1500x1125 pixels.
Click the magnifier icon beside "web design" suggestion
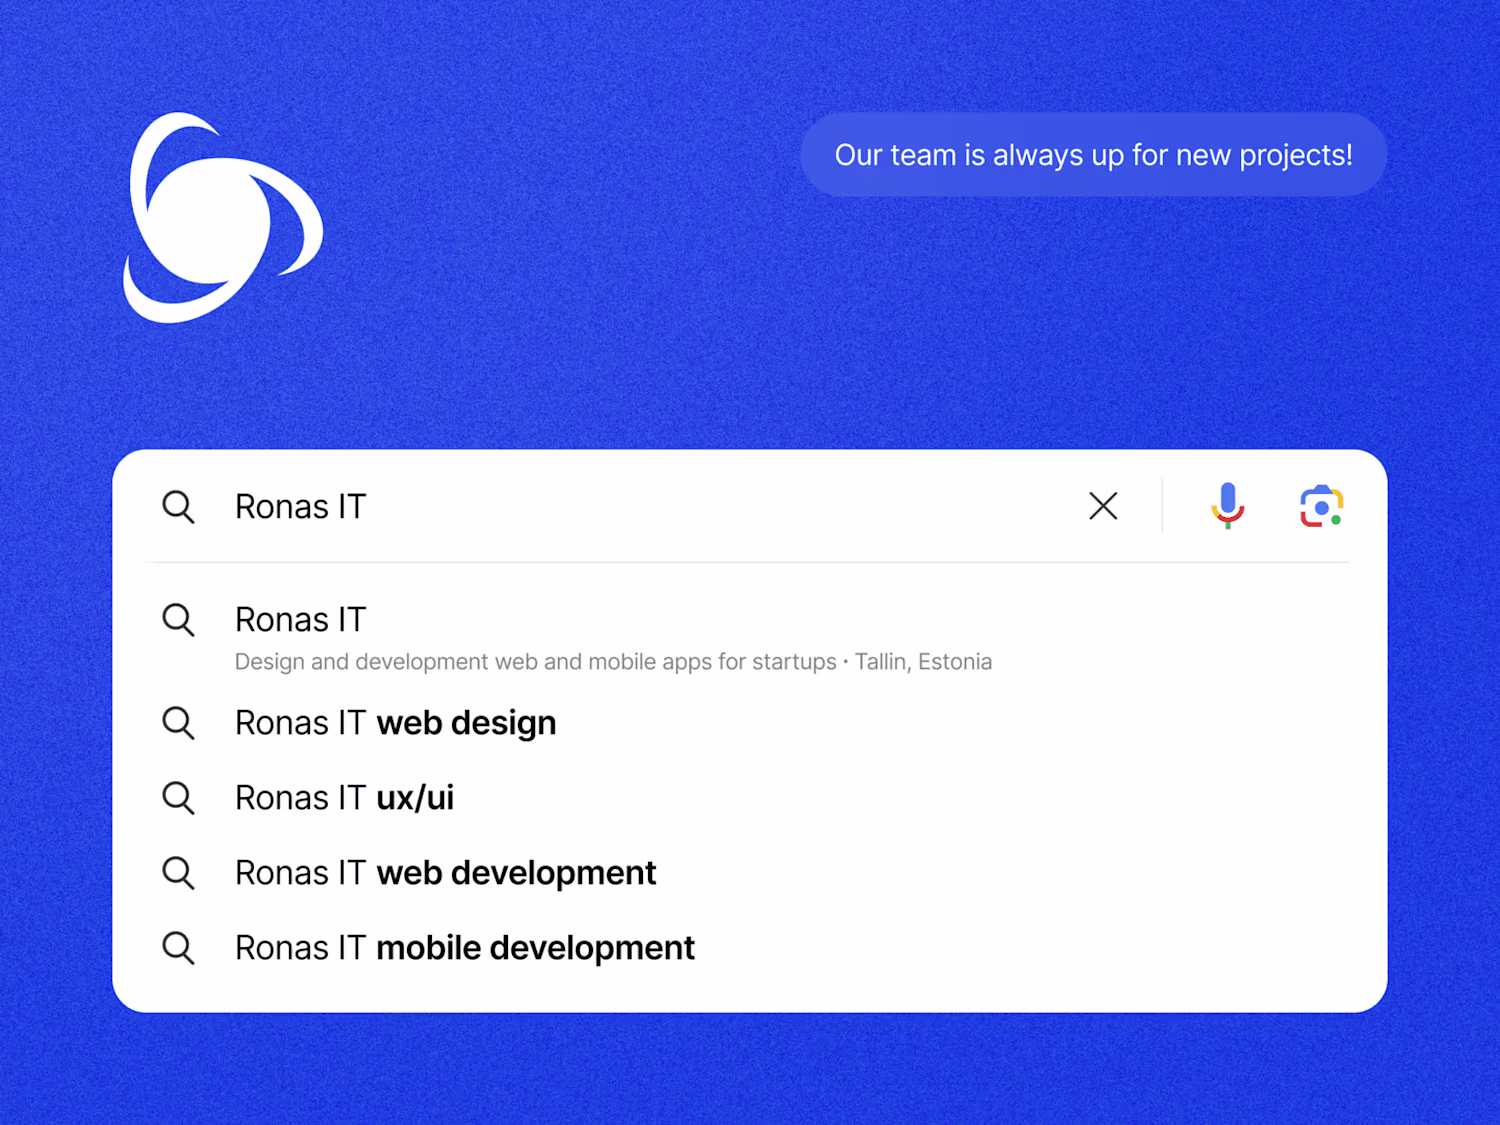tap(178, 722)
